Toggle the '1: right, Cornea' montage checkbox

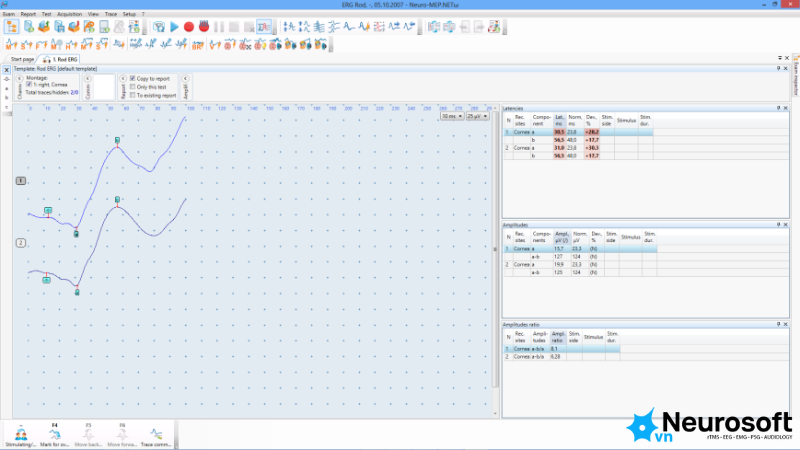point(29,85)
